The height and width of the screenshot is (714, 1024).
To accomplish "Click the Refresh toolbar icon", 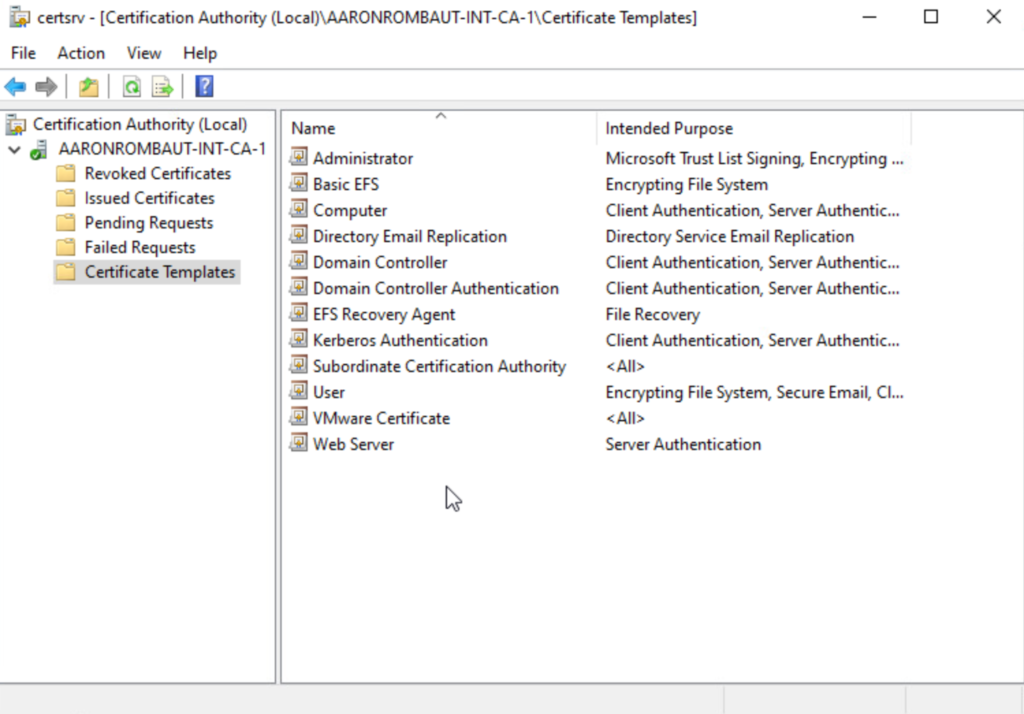I will coord(131,87).
